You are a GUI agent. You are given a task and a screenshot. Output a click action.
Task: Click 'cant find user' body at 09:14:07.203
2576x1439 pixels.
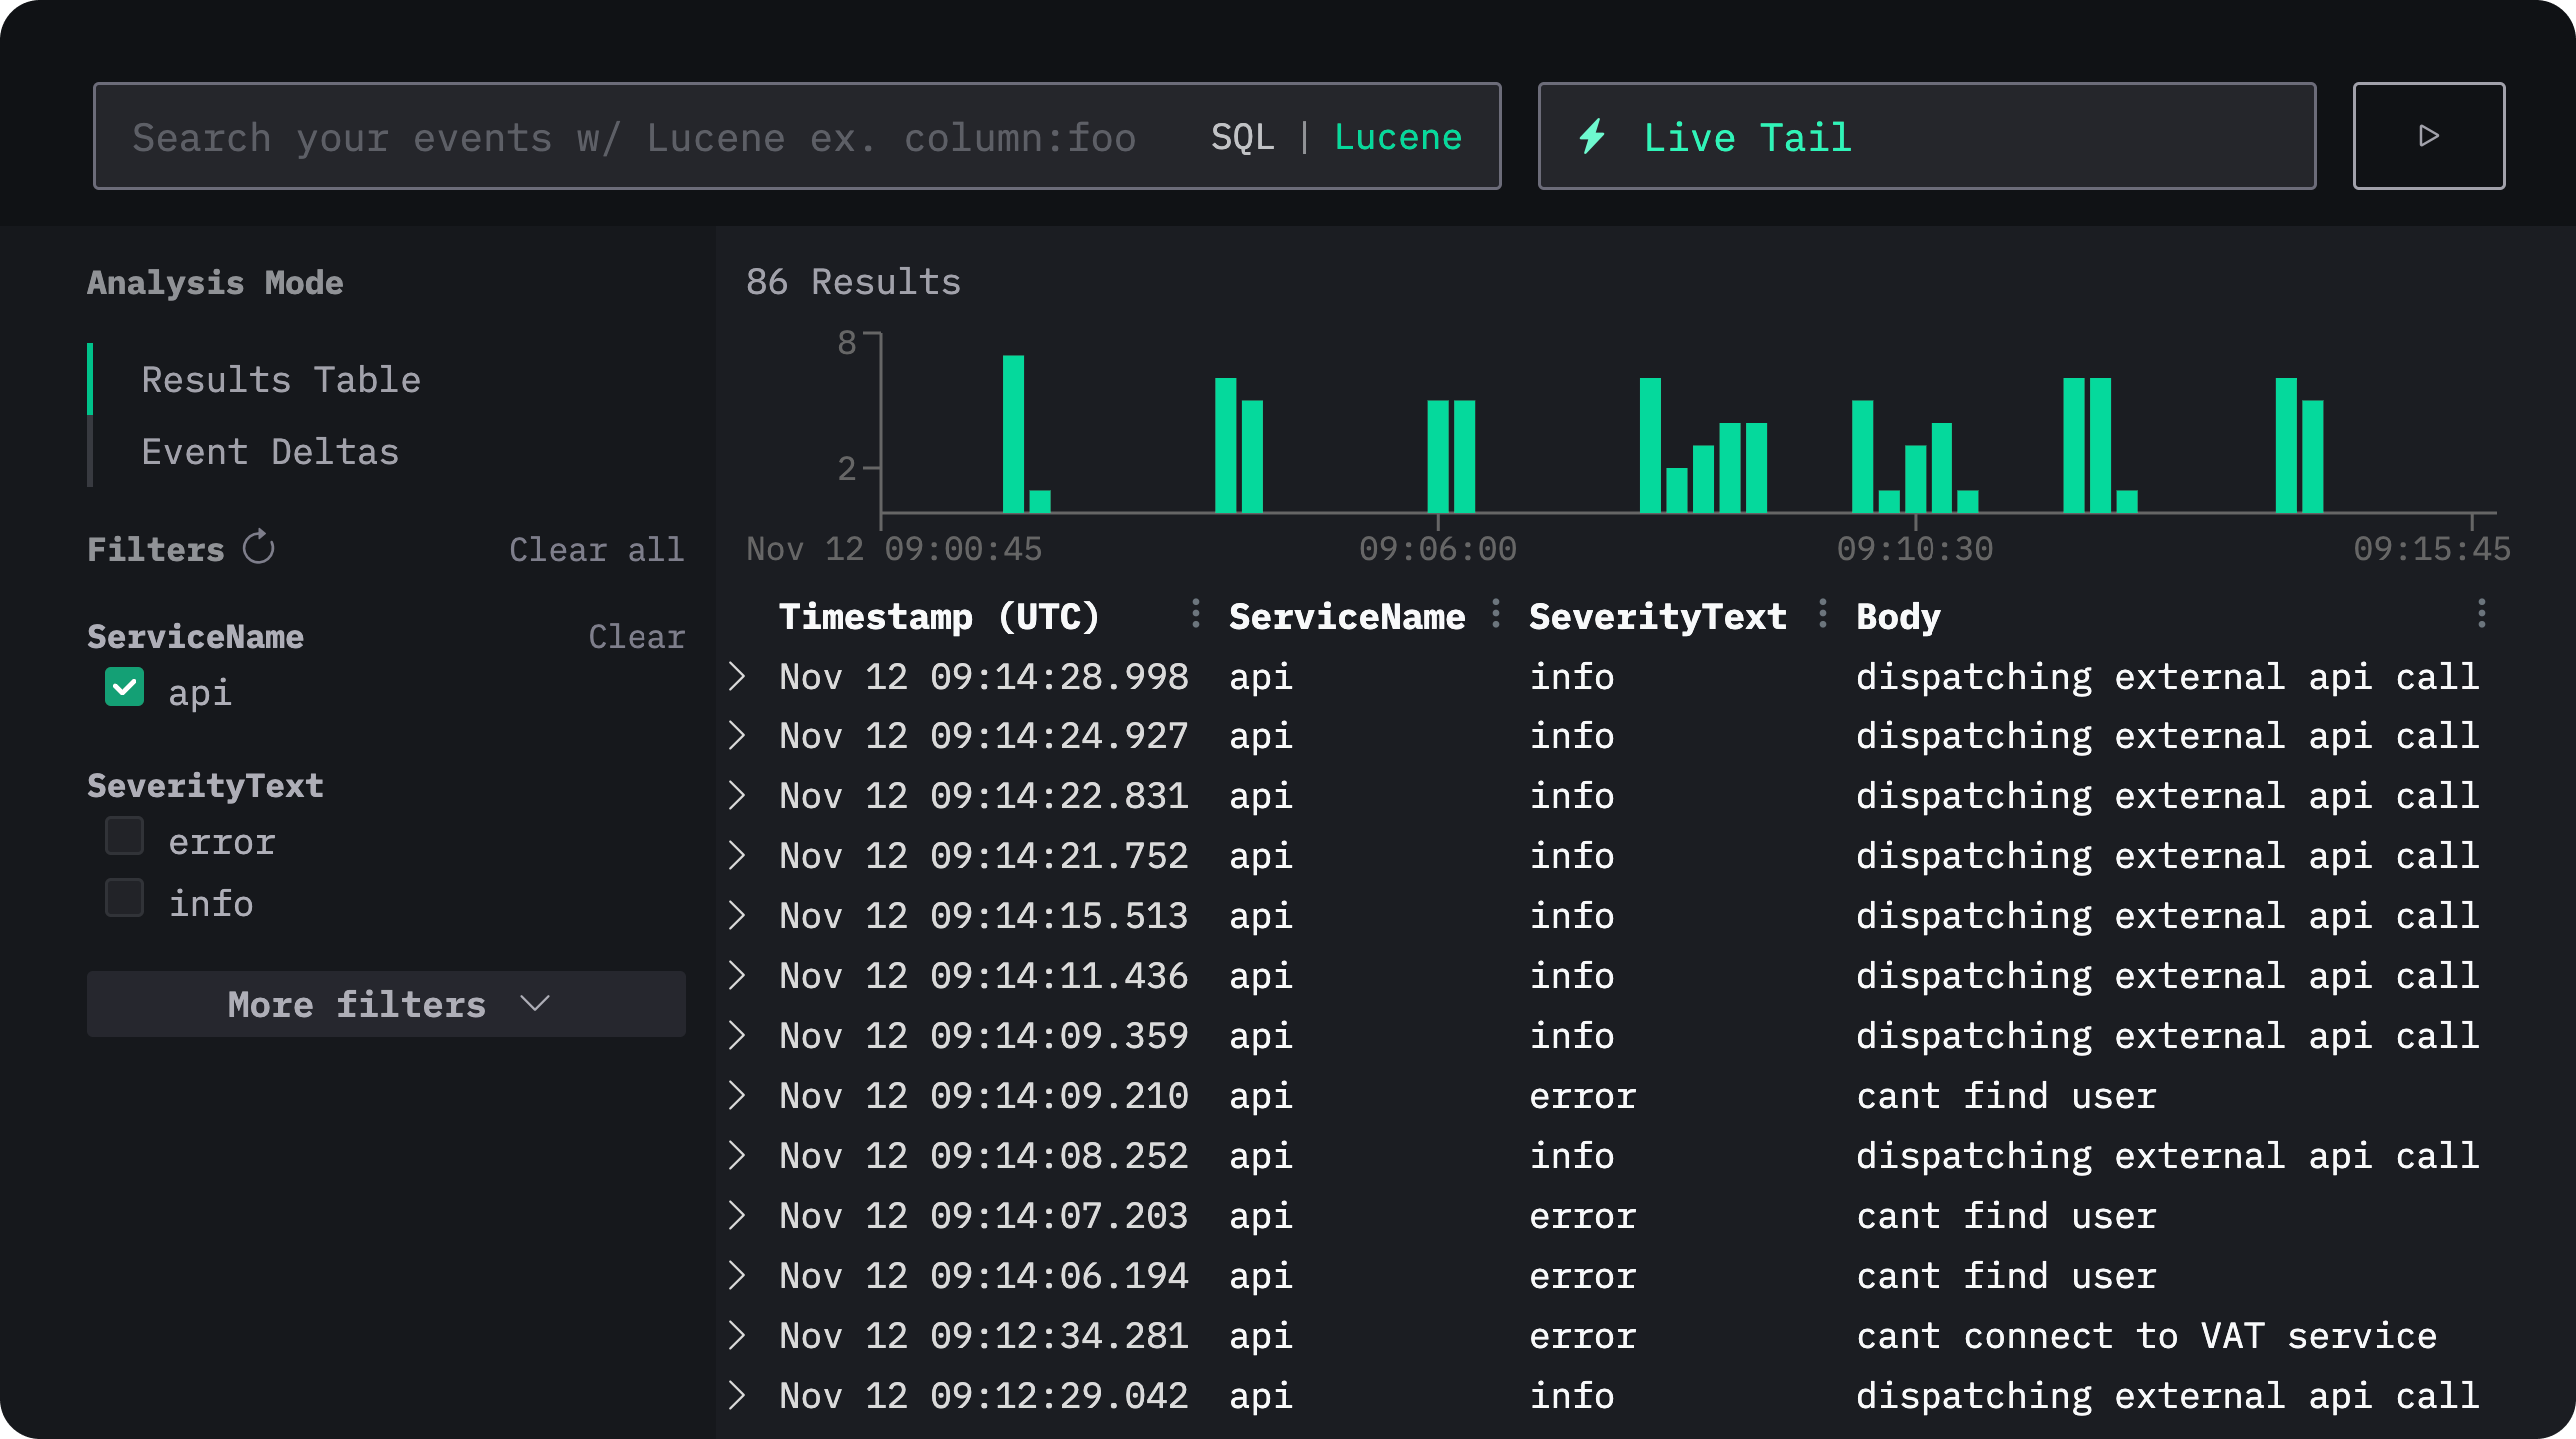pyautogui.click(x=2006, y=1216)
